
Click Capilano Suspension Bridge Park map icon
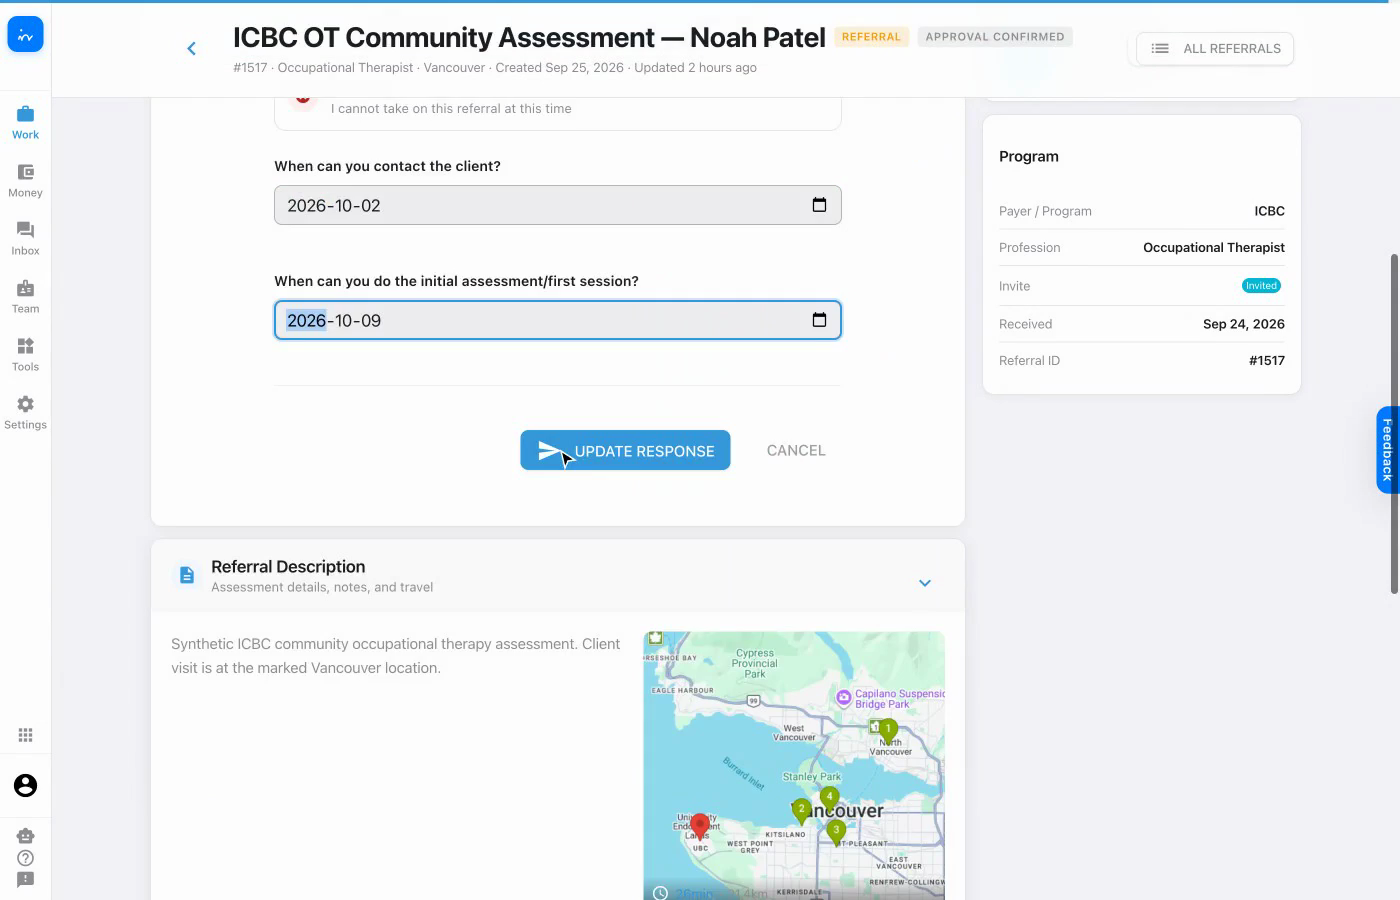tap(844, 697)
